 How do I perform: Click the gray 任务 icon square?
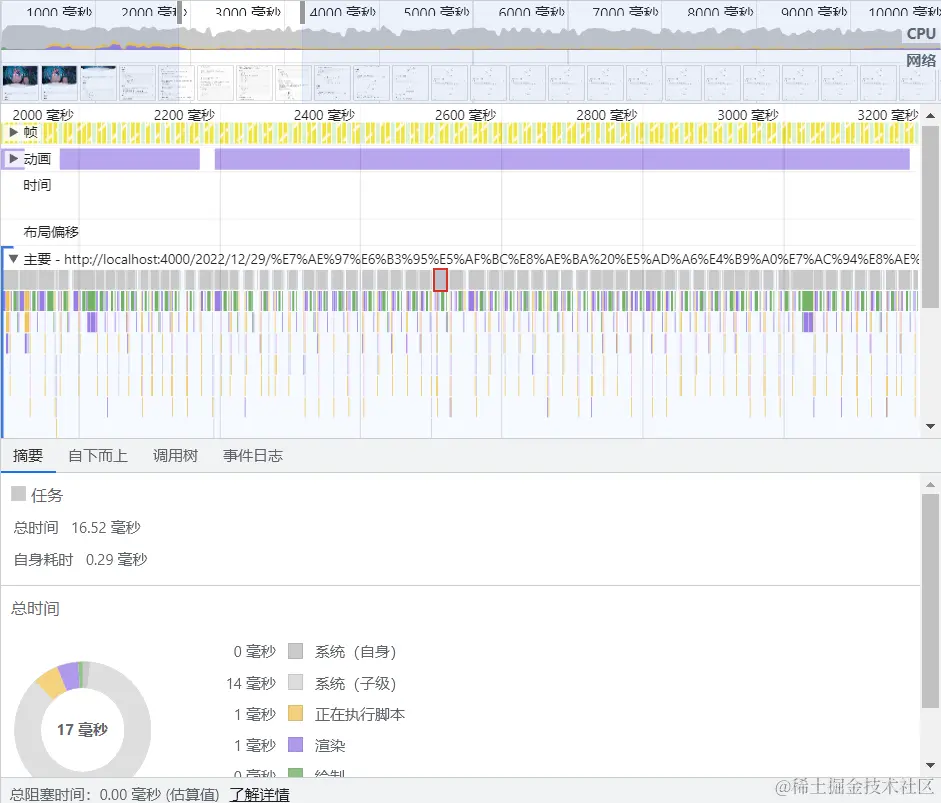click(19, 494)
